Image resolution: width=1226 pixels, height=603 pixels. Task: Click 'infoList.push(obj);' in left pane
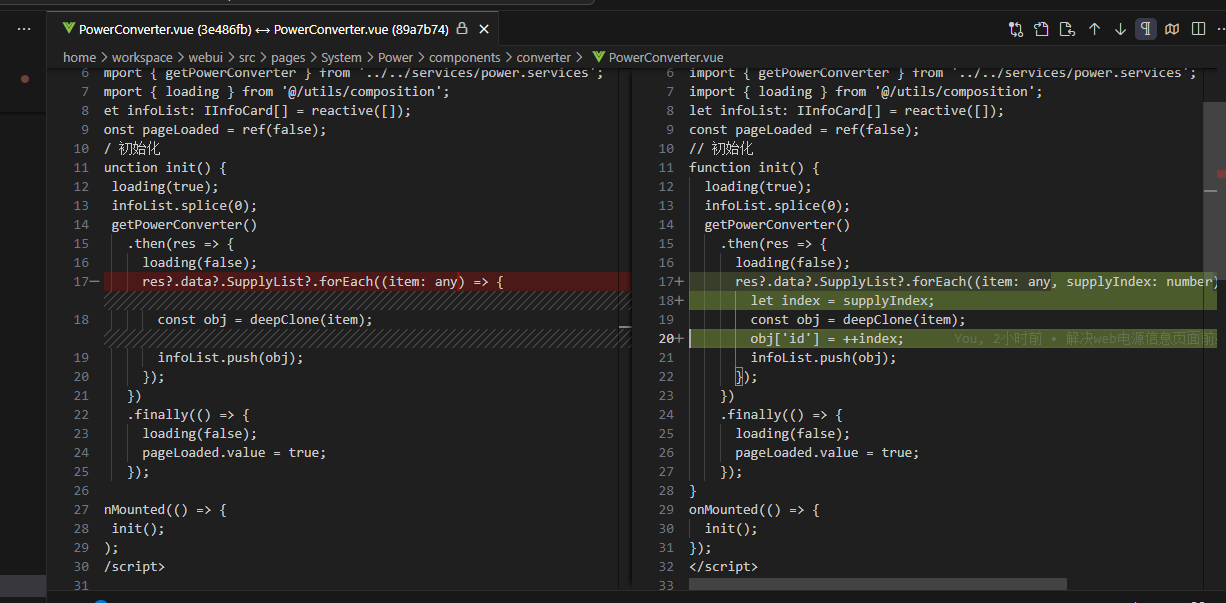(x=230, y=358)
